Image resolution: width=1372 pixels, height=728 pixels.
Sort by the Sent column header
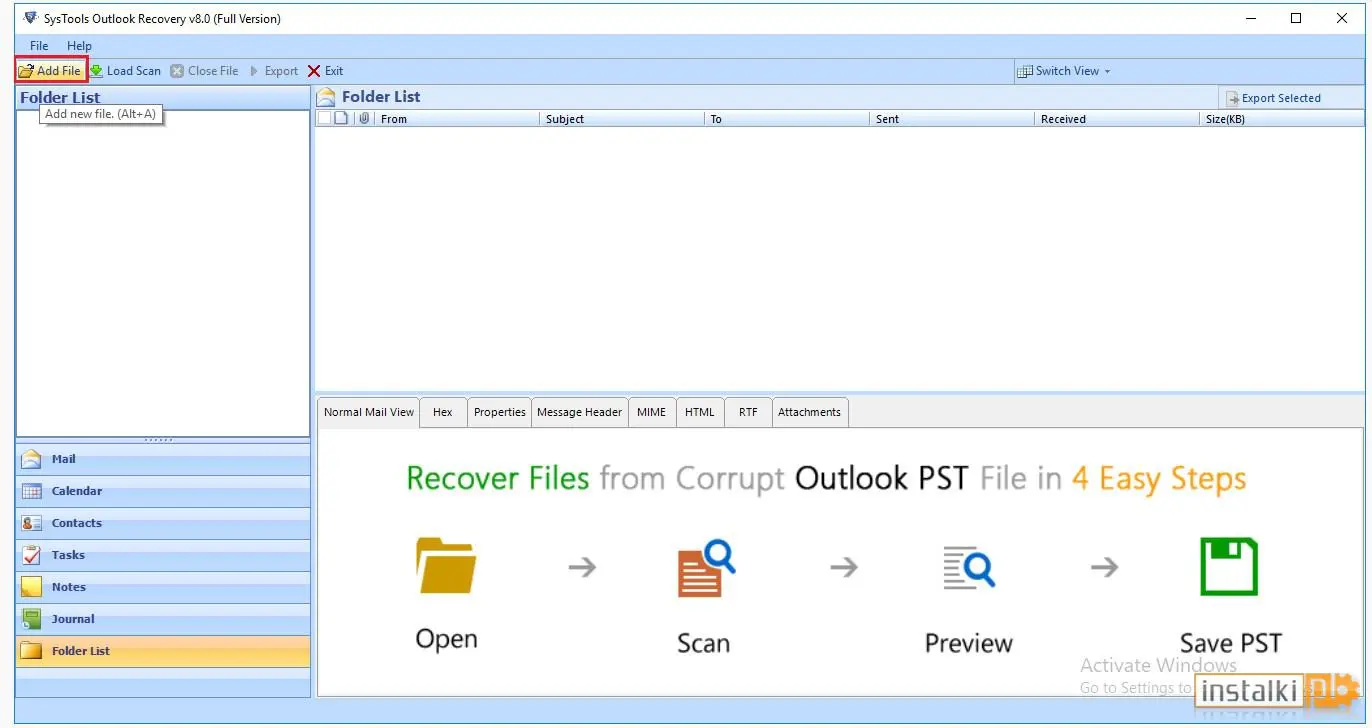(952, 119)
